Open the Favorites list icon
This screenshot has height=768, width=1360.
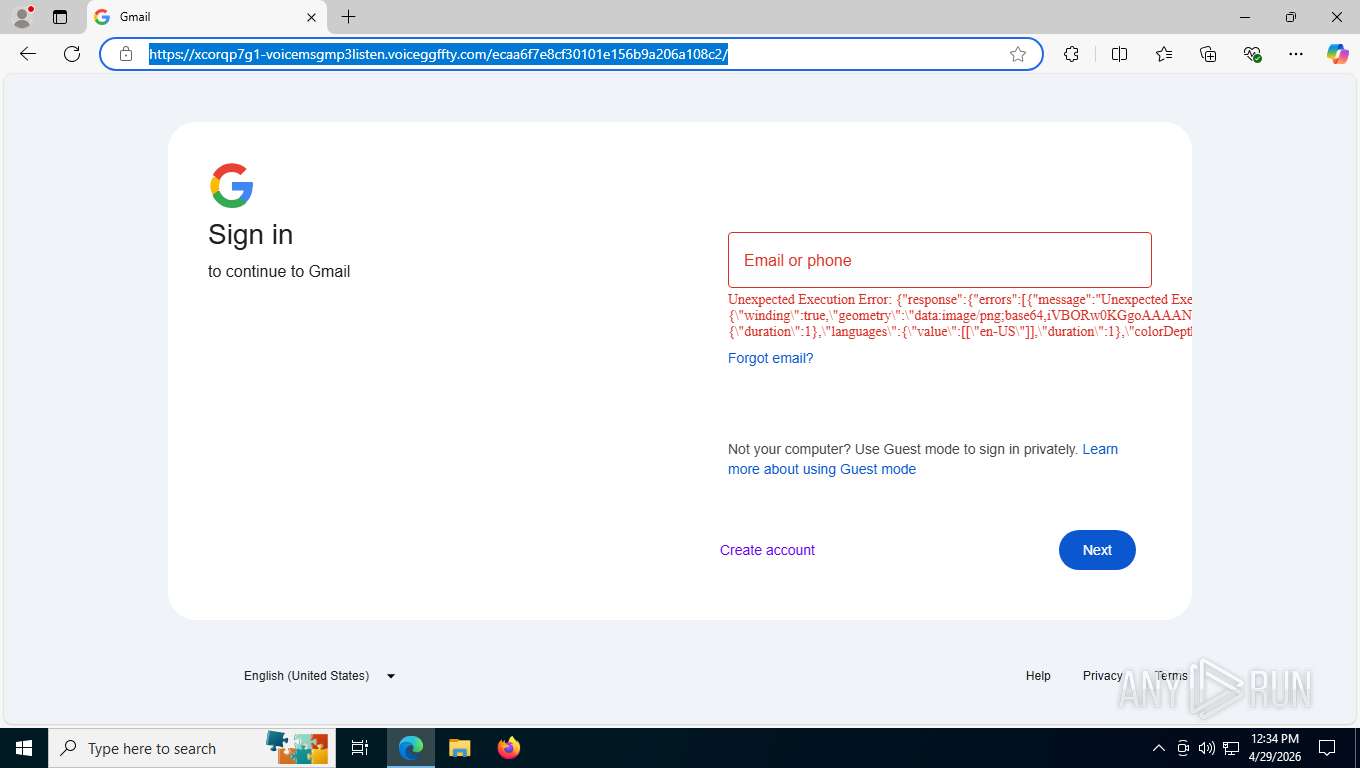(1164, 54)
